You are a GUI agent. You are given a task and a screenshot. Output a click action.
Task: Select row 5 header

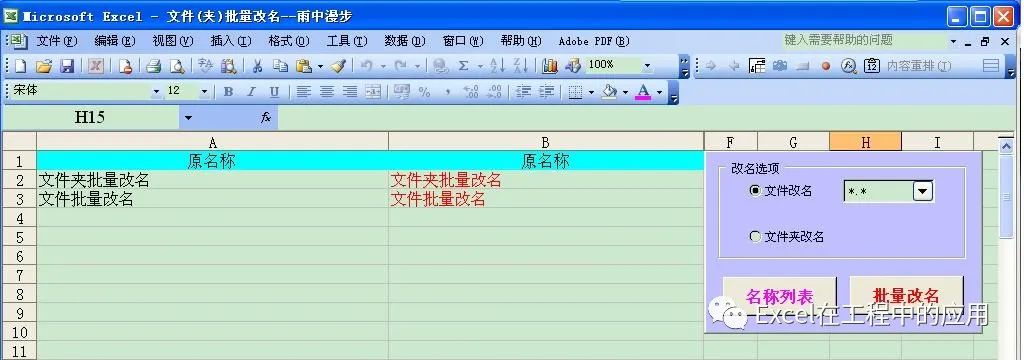(x=19, y=237)
